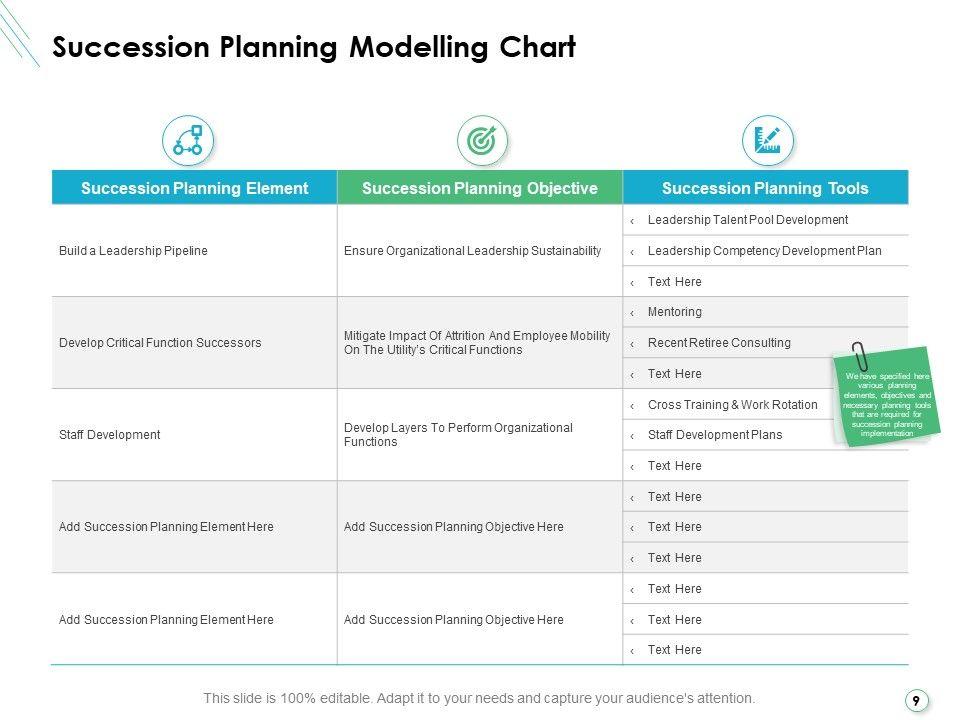Click the Mentoring tool row
This screenshot has height=720, width=960.
point(675,312)
